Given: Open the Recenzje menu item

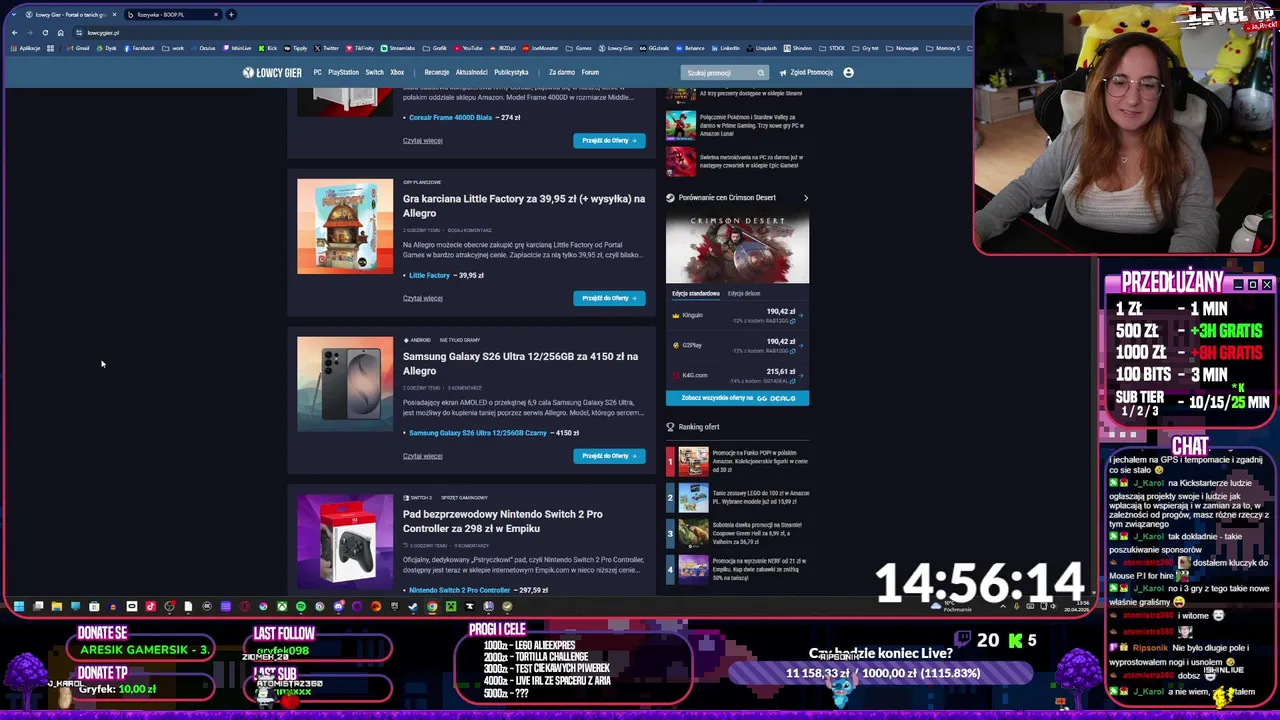Looking at the screenshot, I should pyautogui.click(x=437, y=73).
